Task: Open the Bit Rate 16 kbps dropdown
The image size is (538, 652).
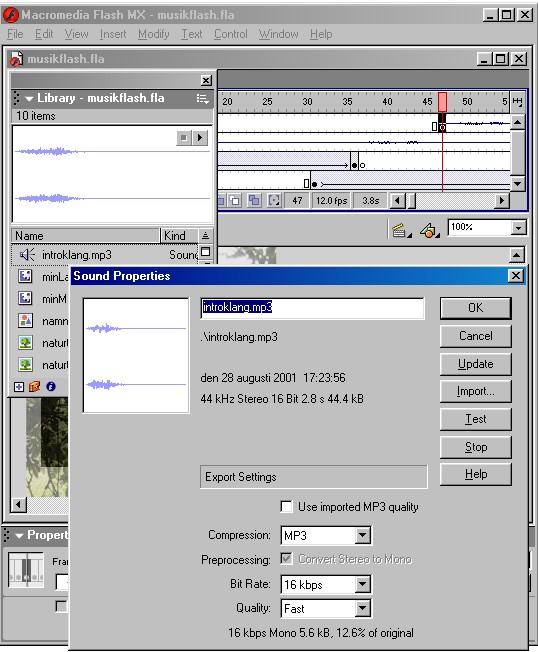Action: pos(363,584)
